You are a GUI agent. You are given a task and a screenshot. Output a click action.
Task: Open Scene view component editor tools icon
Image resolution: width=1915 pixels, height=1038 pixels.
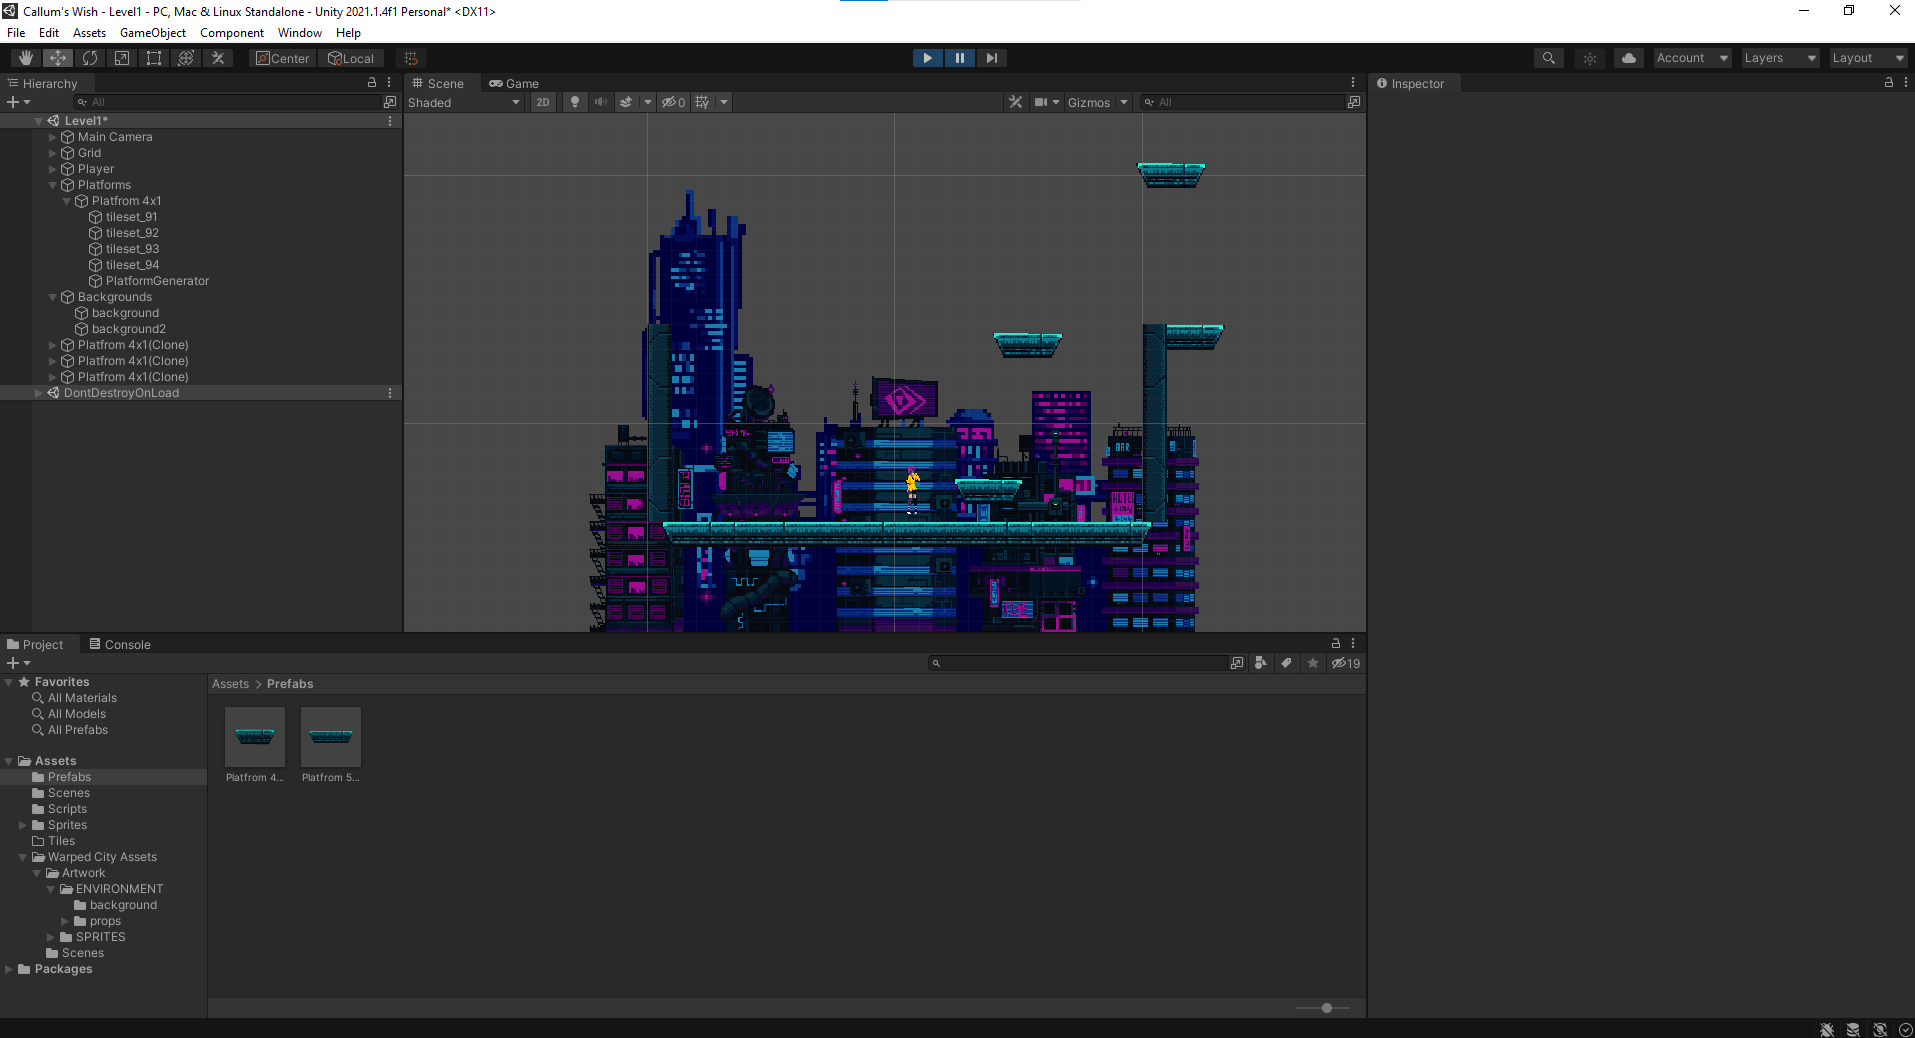[x=1016, y=102]
